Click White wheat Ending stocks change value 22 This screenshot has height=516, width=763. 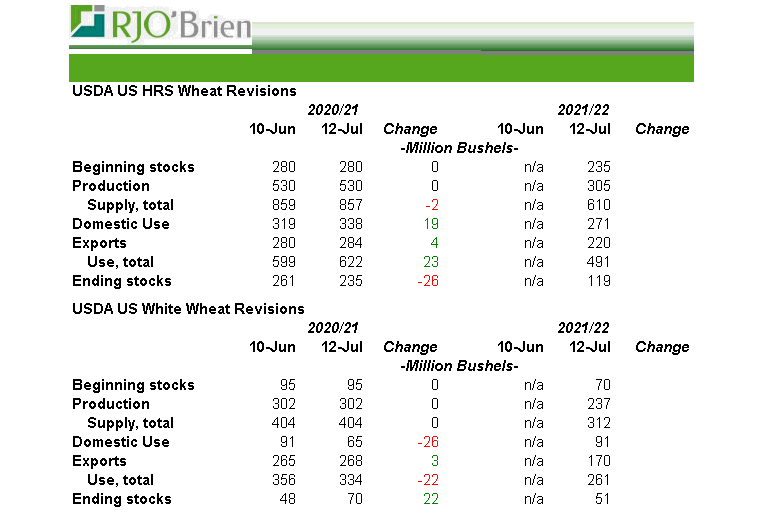coord(428,499)
